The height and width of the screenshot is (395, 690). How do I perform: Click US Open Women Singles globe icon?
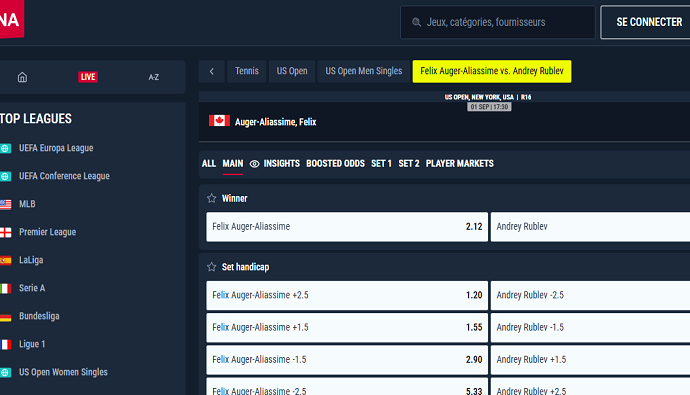pyautogui.click(x=5, y=373)
